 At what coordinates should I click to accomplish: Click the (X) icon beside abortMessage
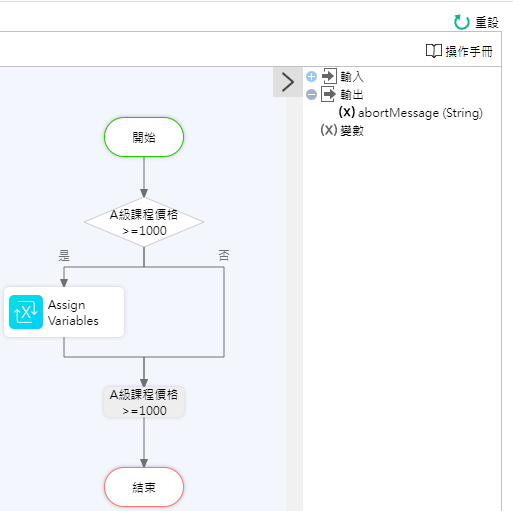(x=347, y=112)
